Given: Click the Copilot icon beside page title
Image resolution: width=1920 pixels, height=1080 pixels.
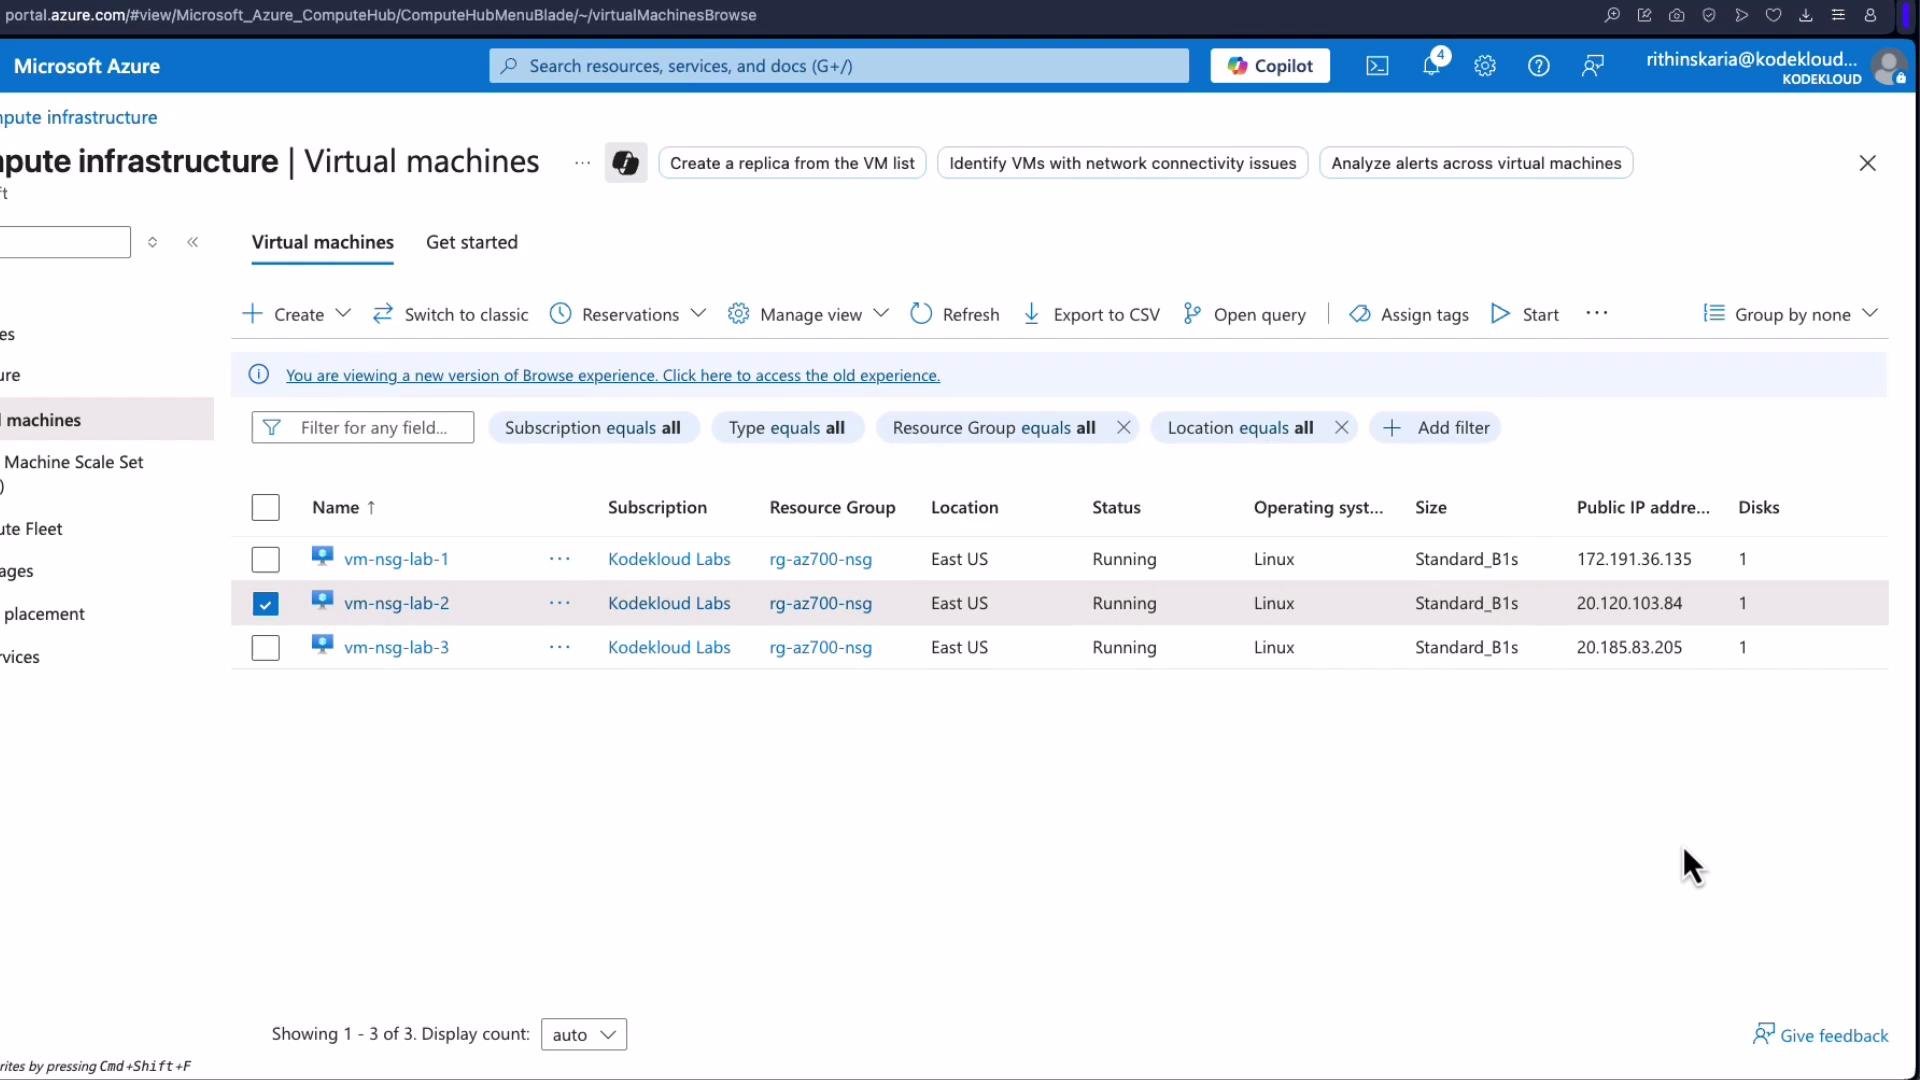Looking at the screenshot, I should pyautogui.click(x=626, y=163).
